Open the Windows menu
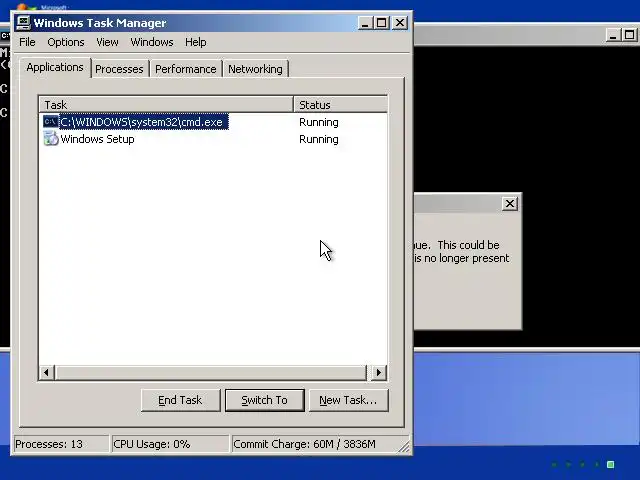This screenshot has height=480, width=640. click(152, 42)
